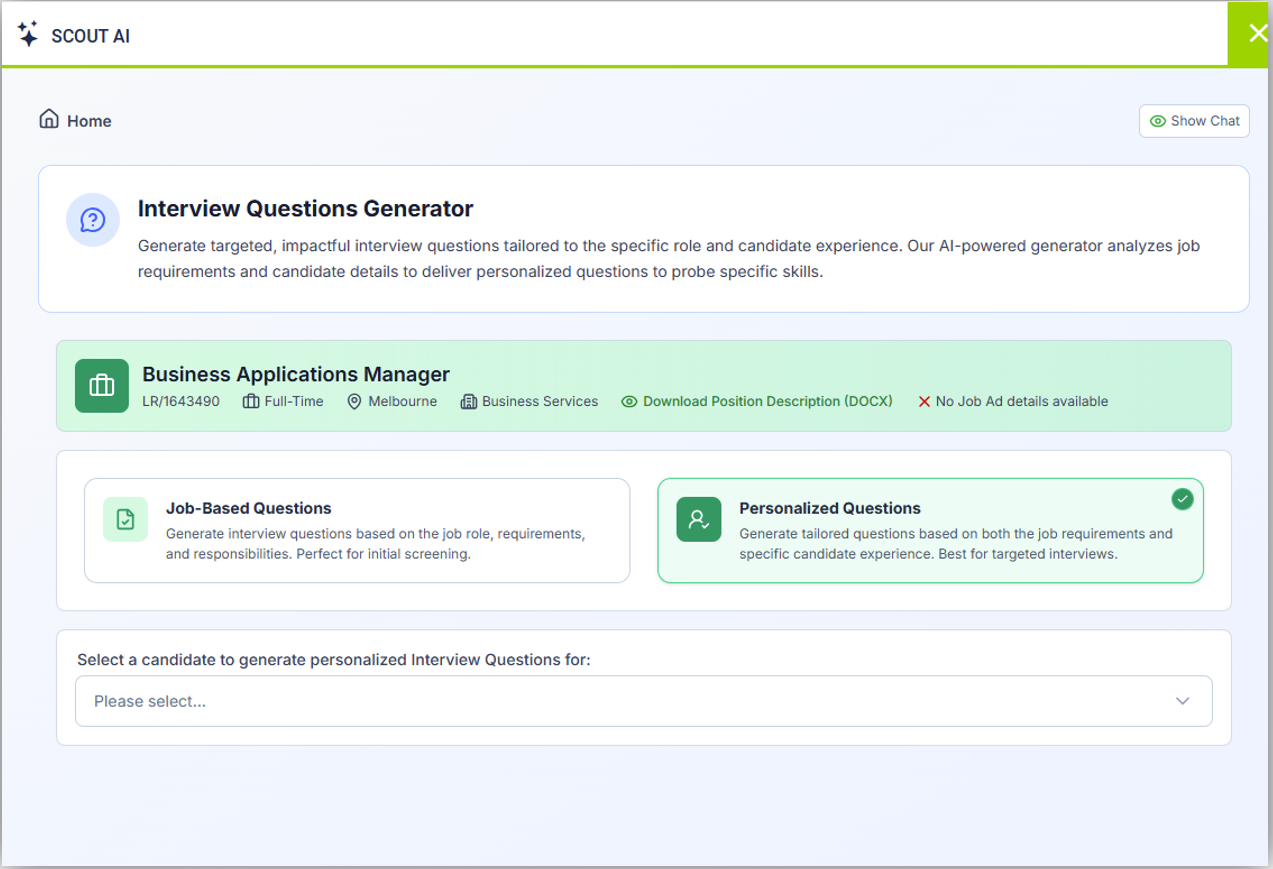Click the LR/1643490 job reference
This screenshot has height=869, width=1273.
[x=181, y=402]
